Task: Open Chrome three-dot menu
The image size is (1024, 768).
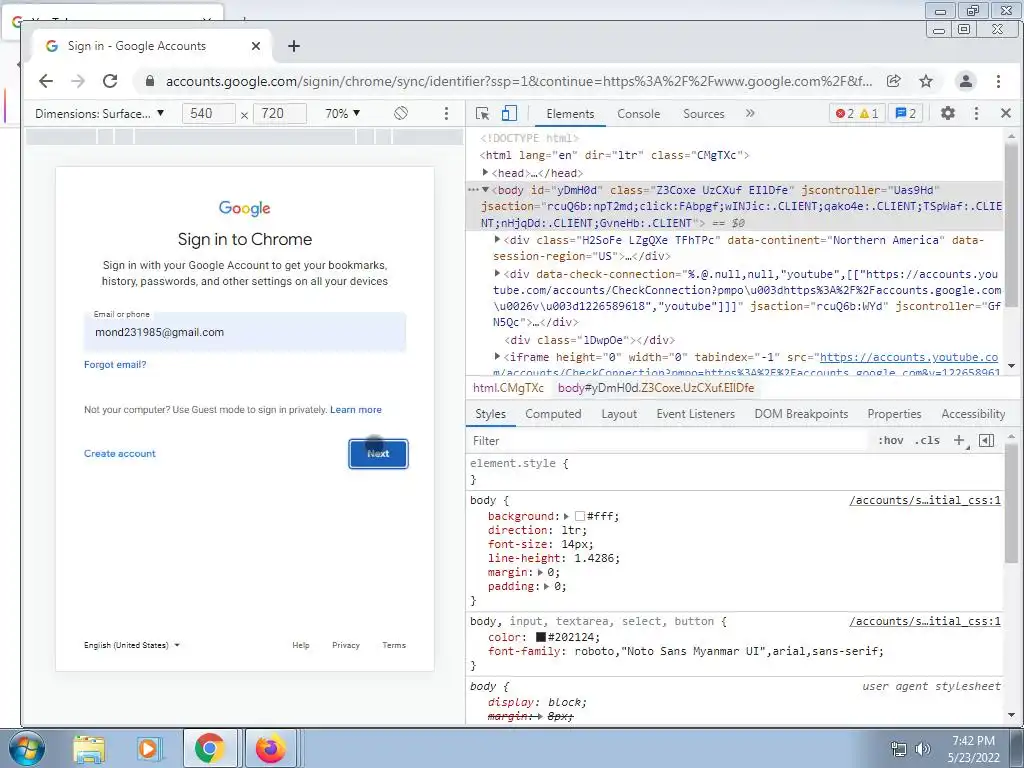Action: [x=998, y=81]
